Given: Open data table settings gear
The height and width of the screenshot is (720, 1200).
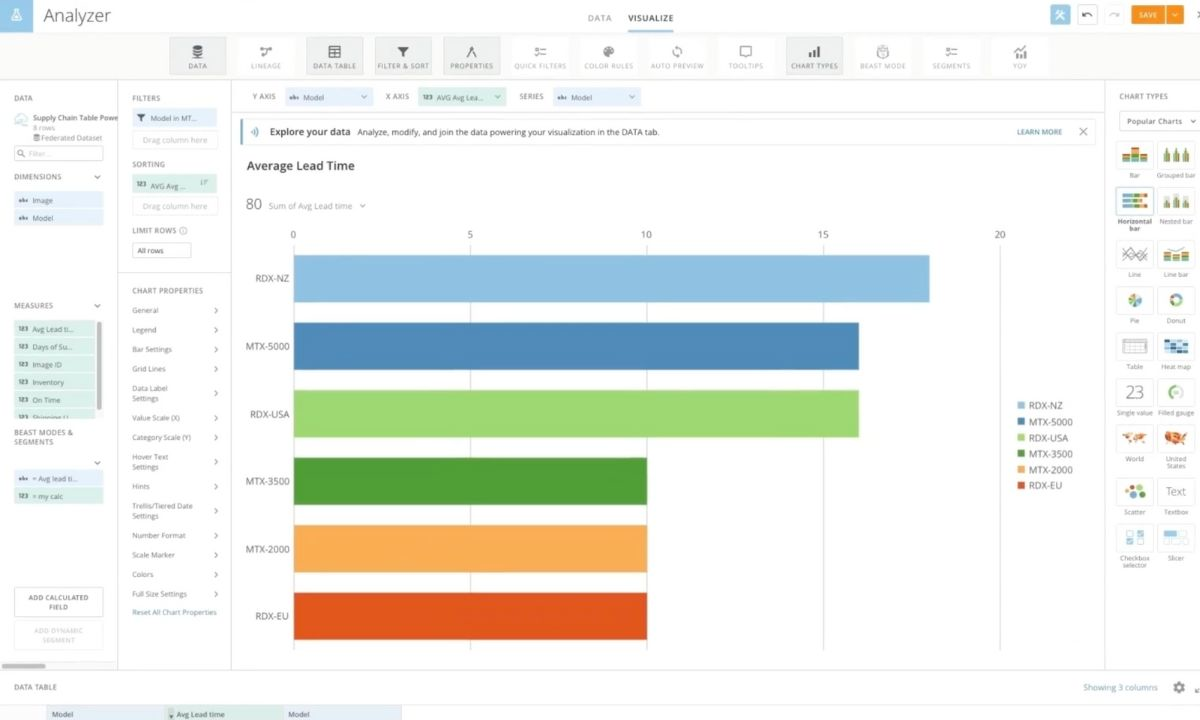Looking at the screenshot, I should pos(1179,687).
